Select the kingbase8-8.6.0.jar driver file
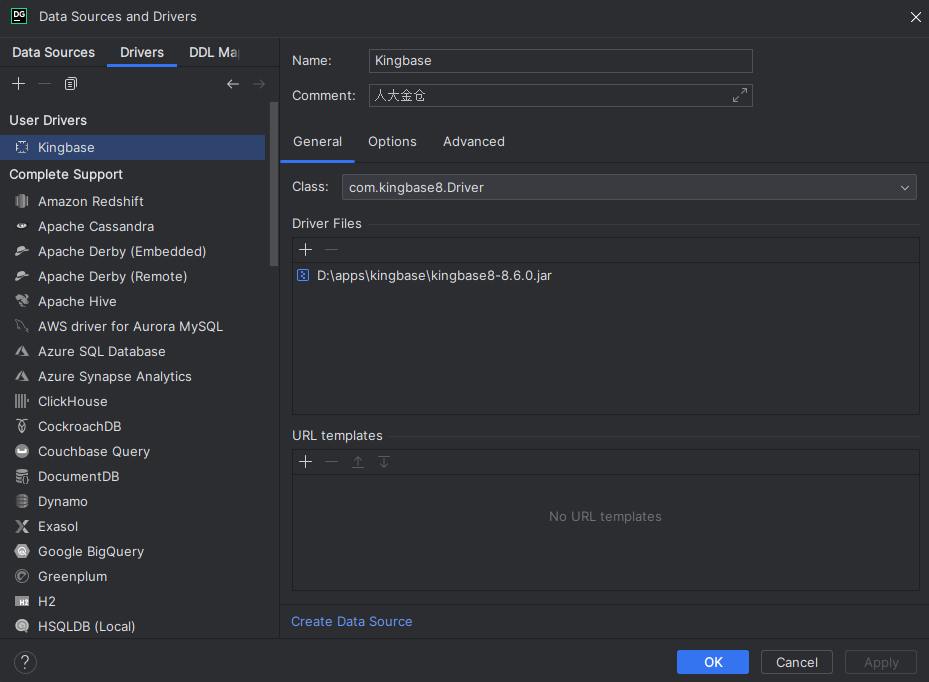The height and width of the screenshot is (682, 929). tap(434, 276)
